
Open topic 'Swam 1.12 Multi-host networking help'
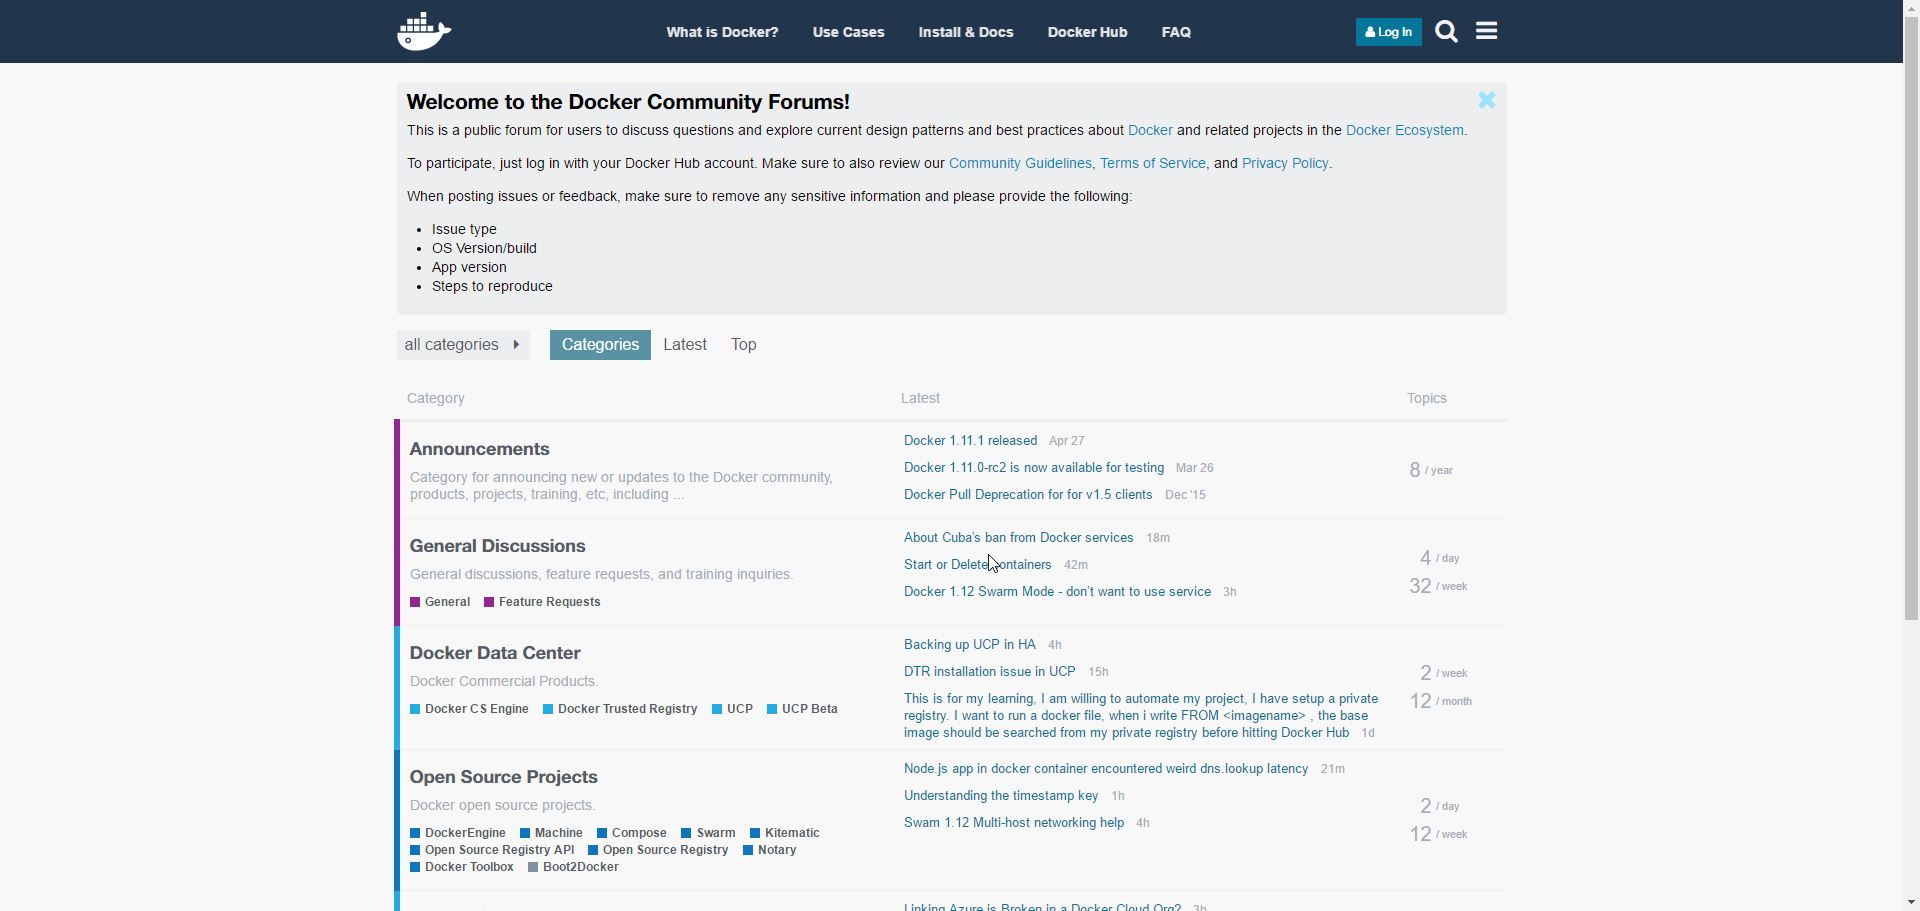click(1014, 823)
